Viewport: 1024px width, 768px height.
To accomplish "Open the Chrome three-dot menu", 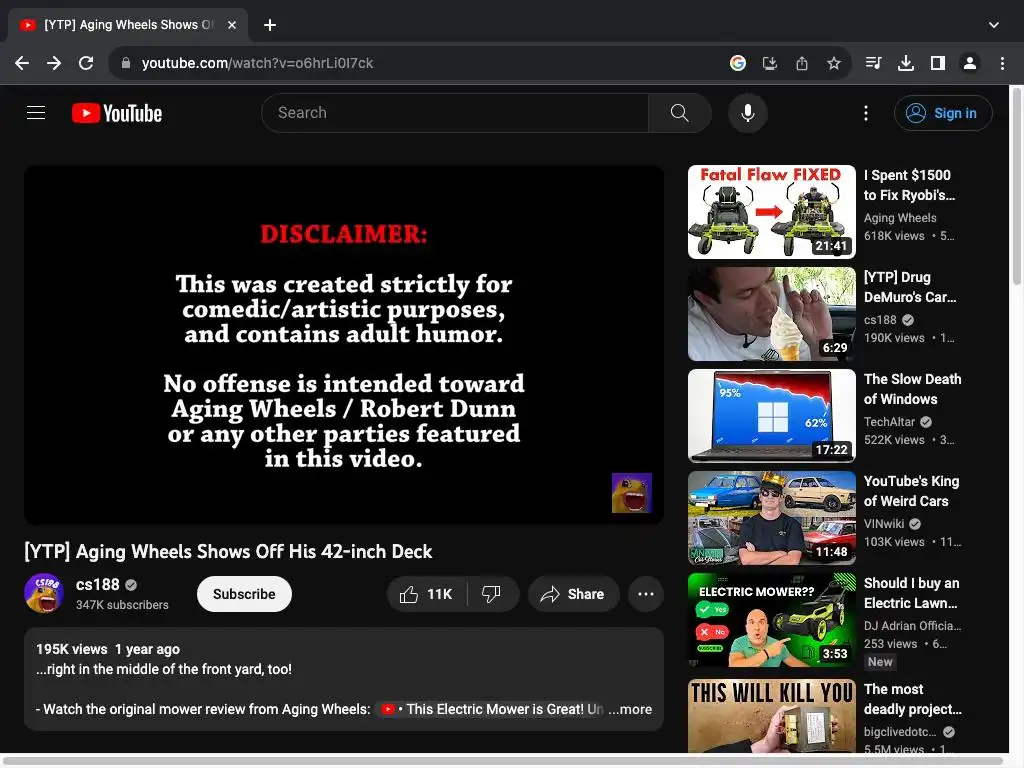I will click(1002, 63).
